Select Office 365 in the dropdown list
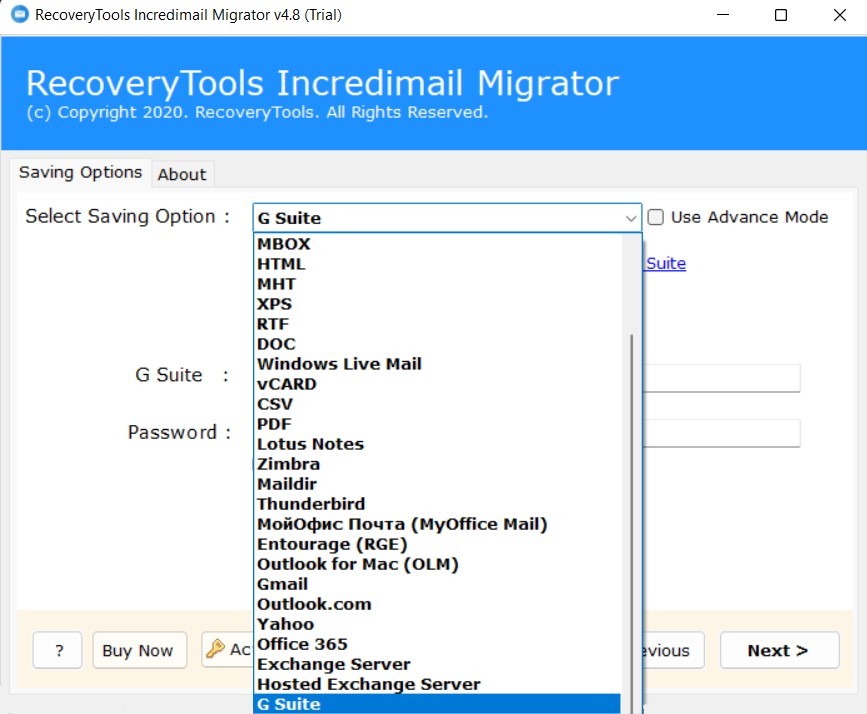Screen dimensions: 867x714 tap(302, 644)
